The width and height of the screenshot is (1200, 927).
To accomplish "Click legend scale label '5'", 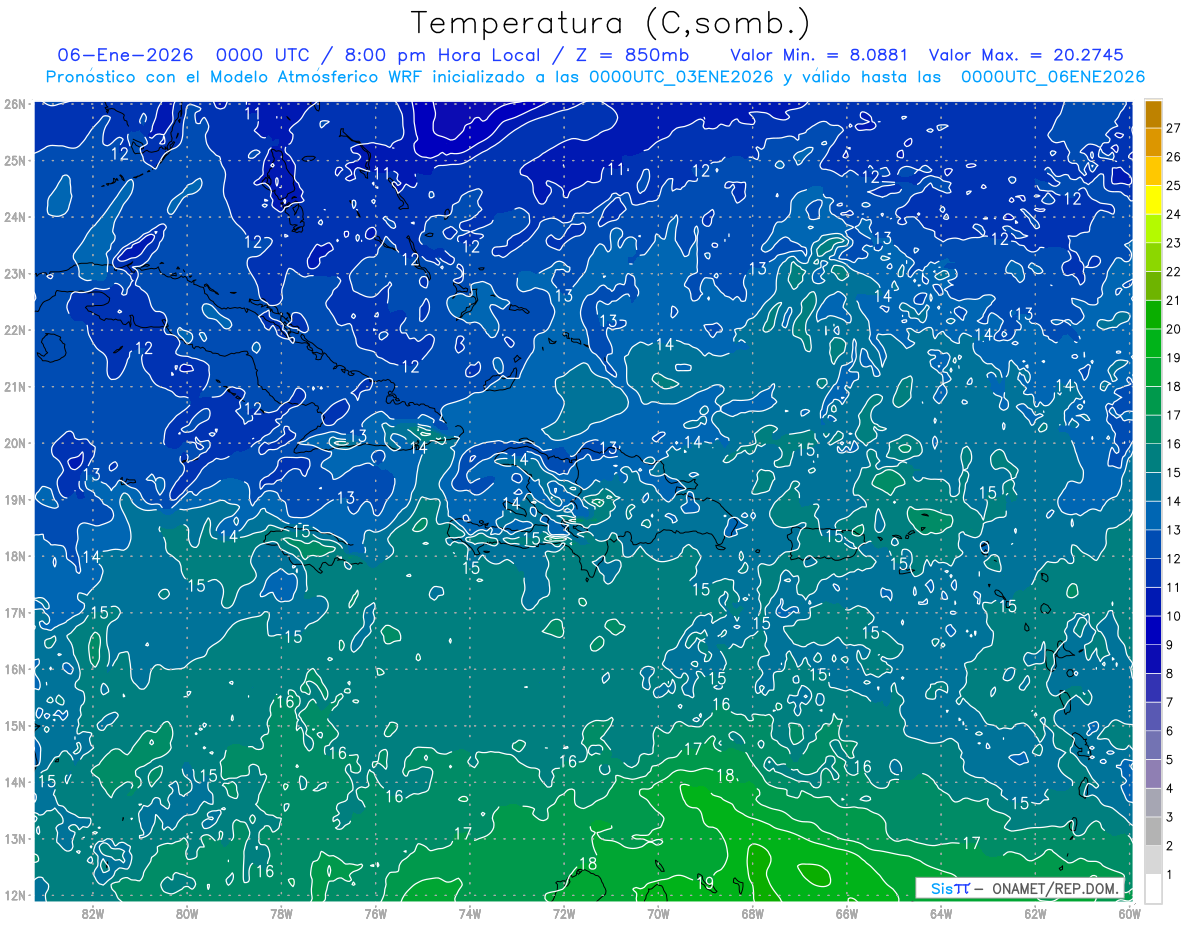I will pos(1170,760).
